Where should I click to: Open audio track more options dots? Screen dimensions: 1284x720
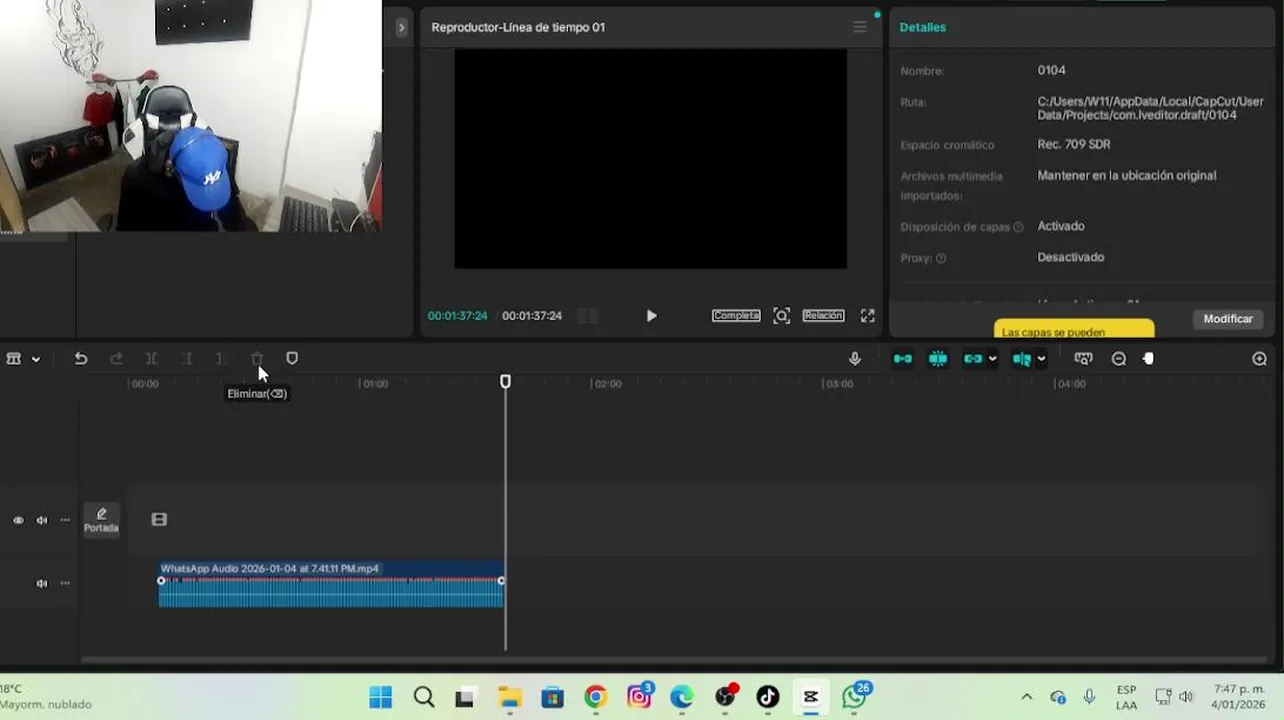[65, 583]
